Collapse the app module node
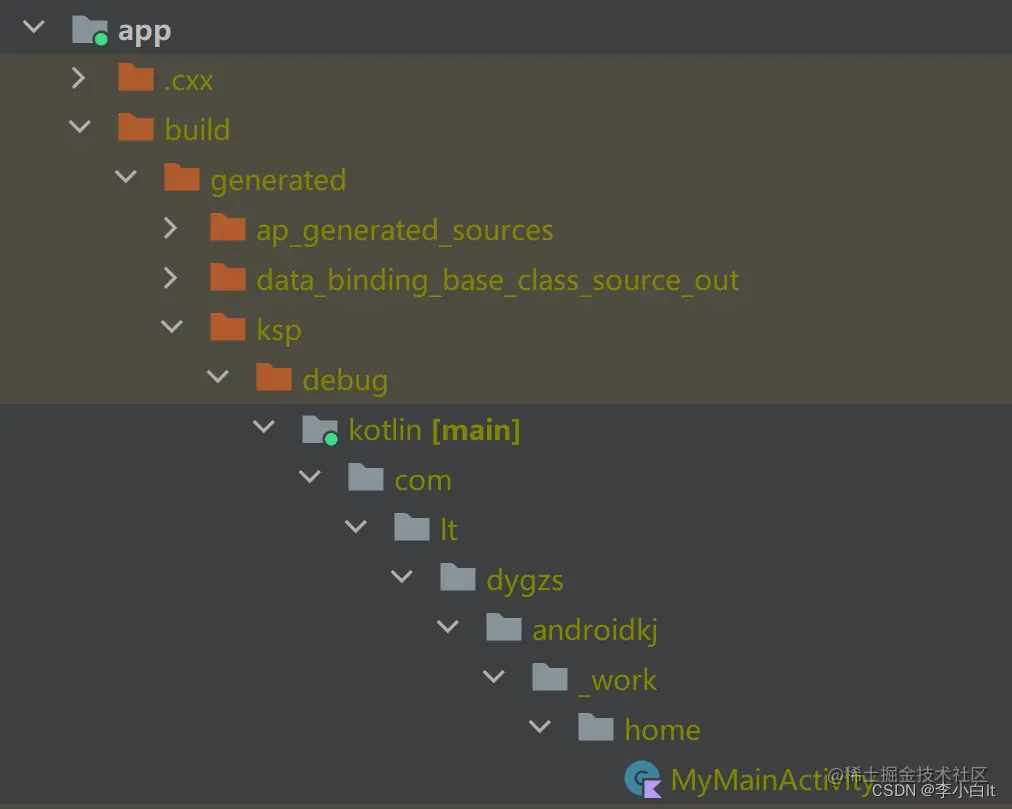 pos(31,27)
